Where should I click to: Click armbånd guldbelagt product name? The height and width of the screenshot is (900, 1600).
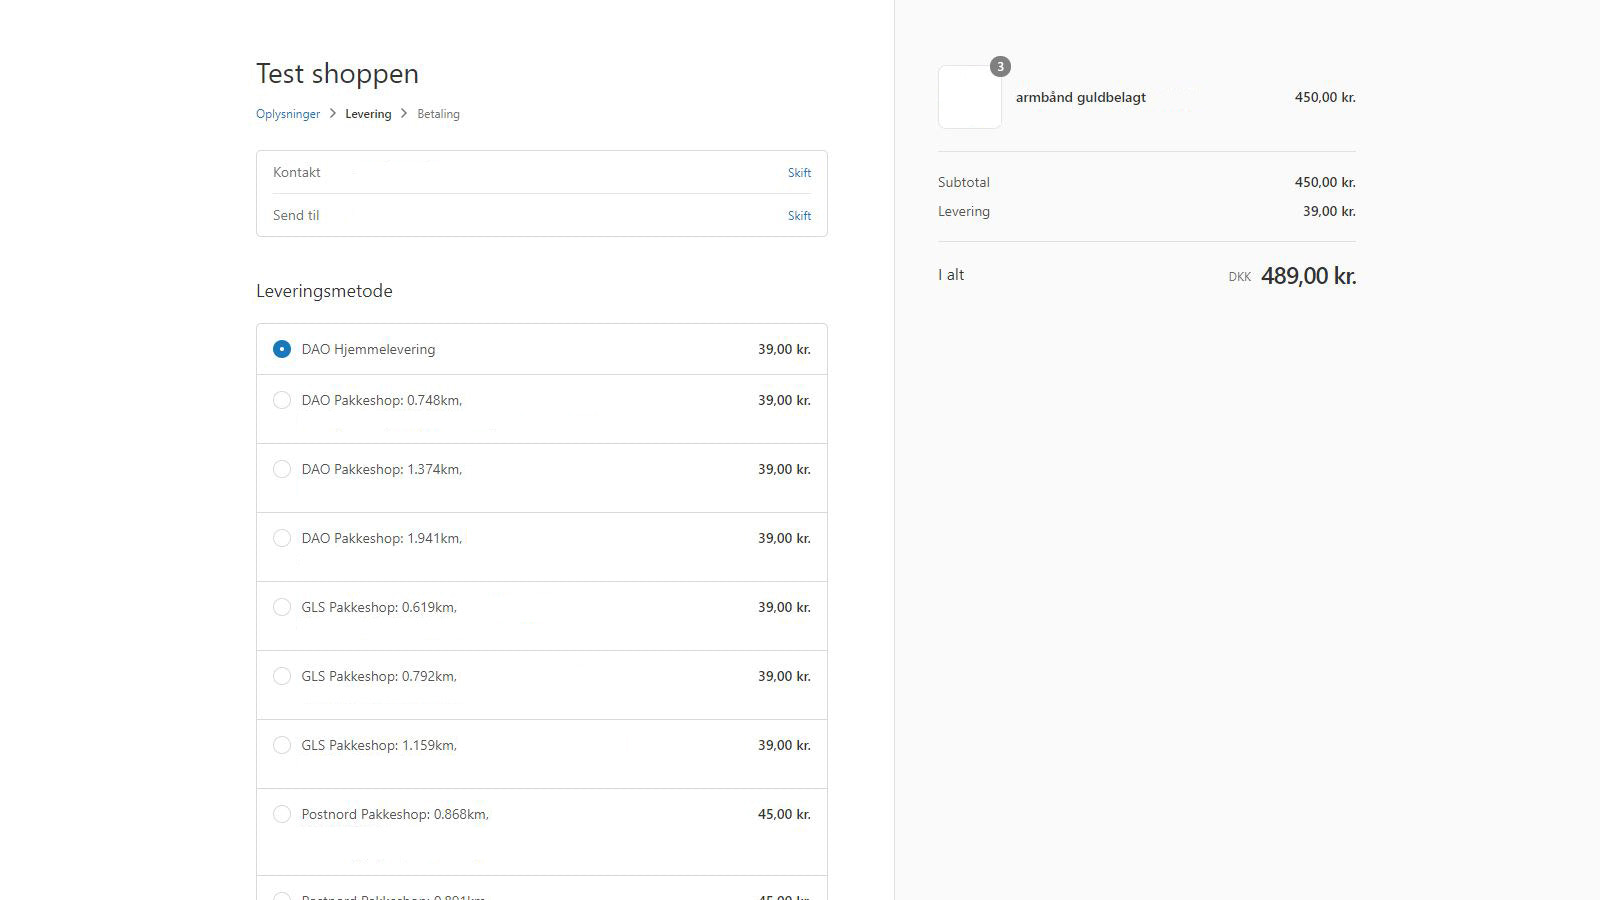1081,97
